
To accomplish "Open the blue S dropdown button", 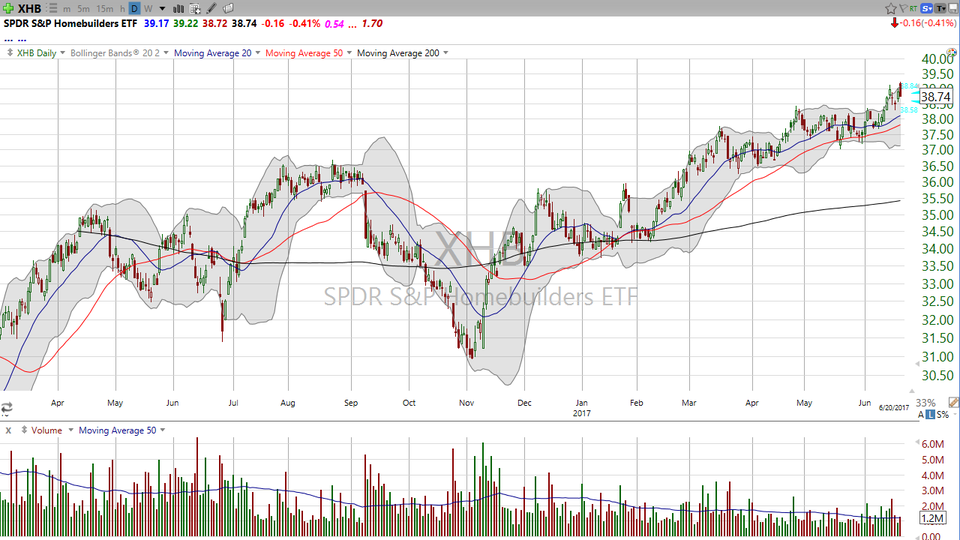I will coord(926,9).
